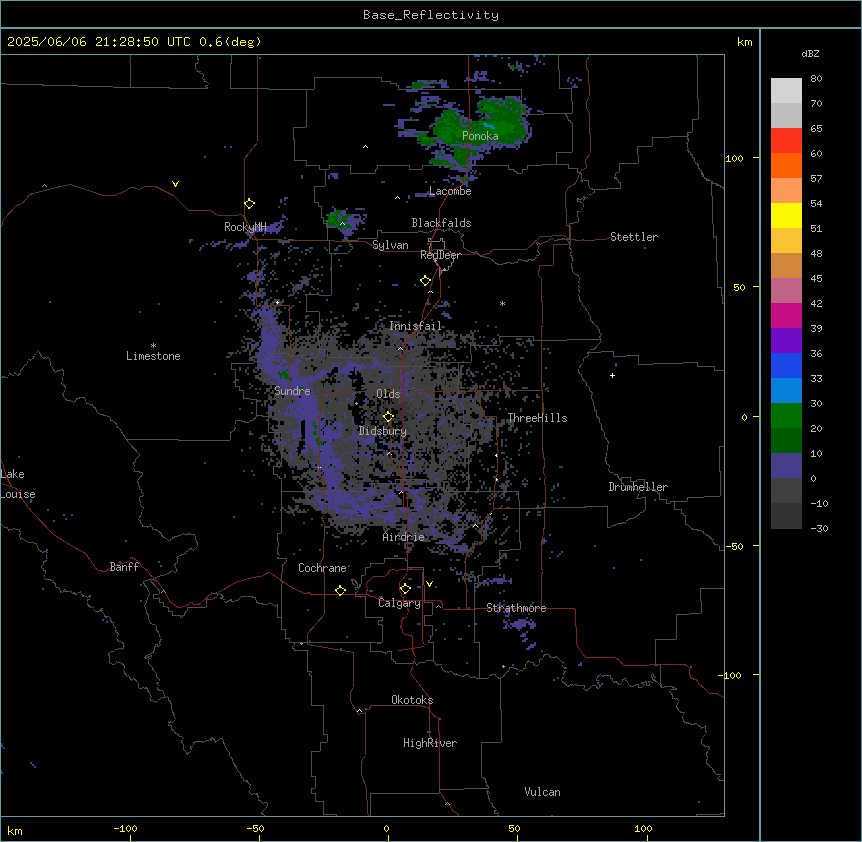Select the Blackfalds map label

click(441, 223)
